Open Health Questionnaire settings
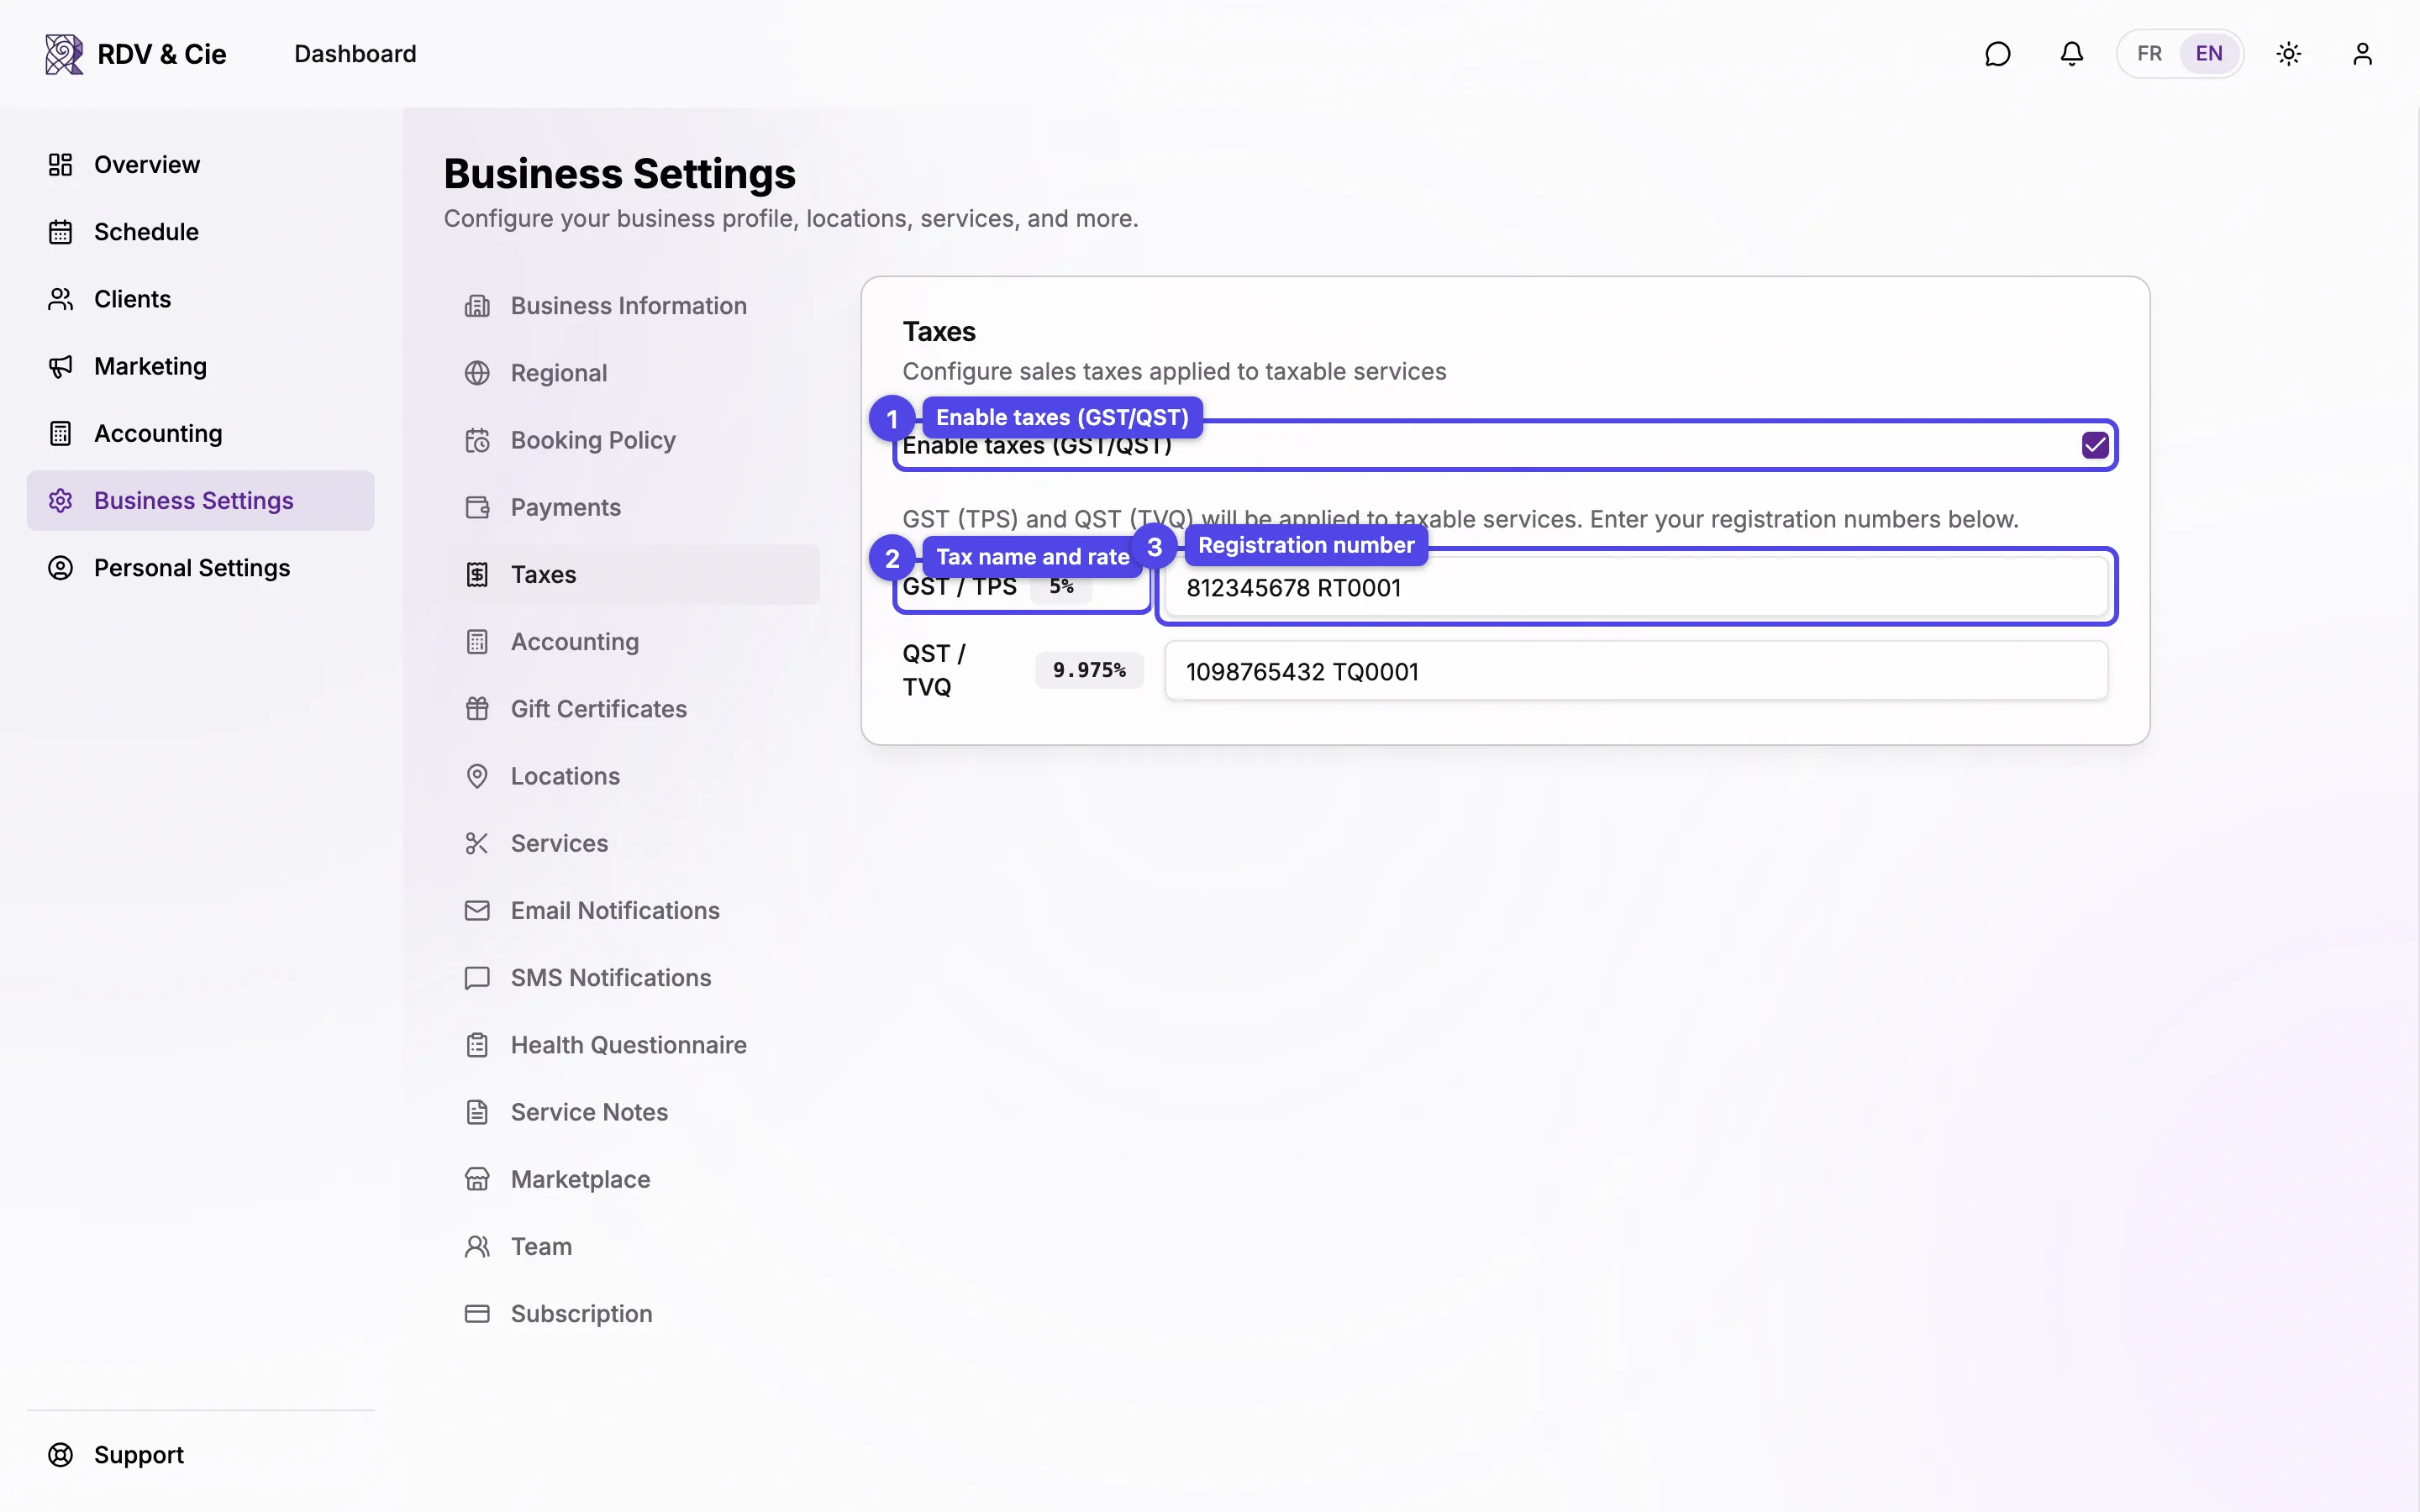Image resolution: width=2420 pixels, height=1512 pixels. (x=632, y=1045)
